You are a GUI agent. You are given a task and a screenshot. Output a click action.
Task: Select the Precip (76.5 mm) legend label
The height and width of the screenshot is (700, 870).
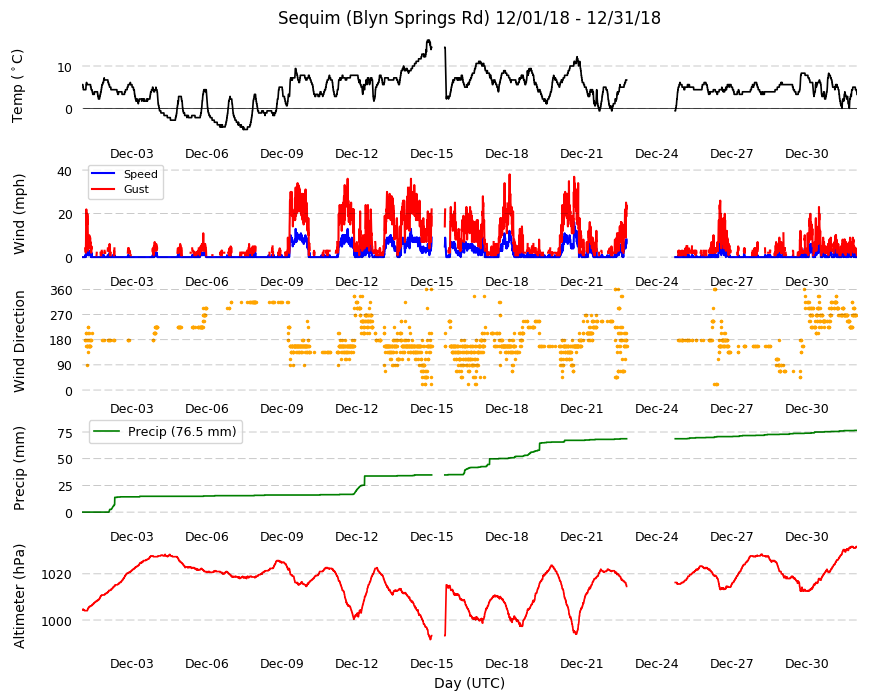click(182, 432)
